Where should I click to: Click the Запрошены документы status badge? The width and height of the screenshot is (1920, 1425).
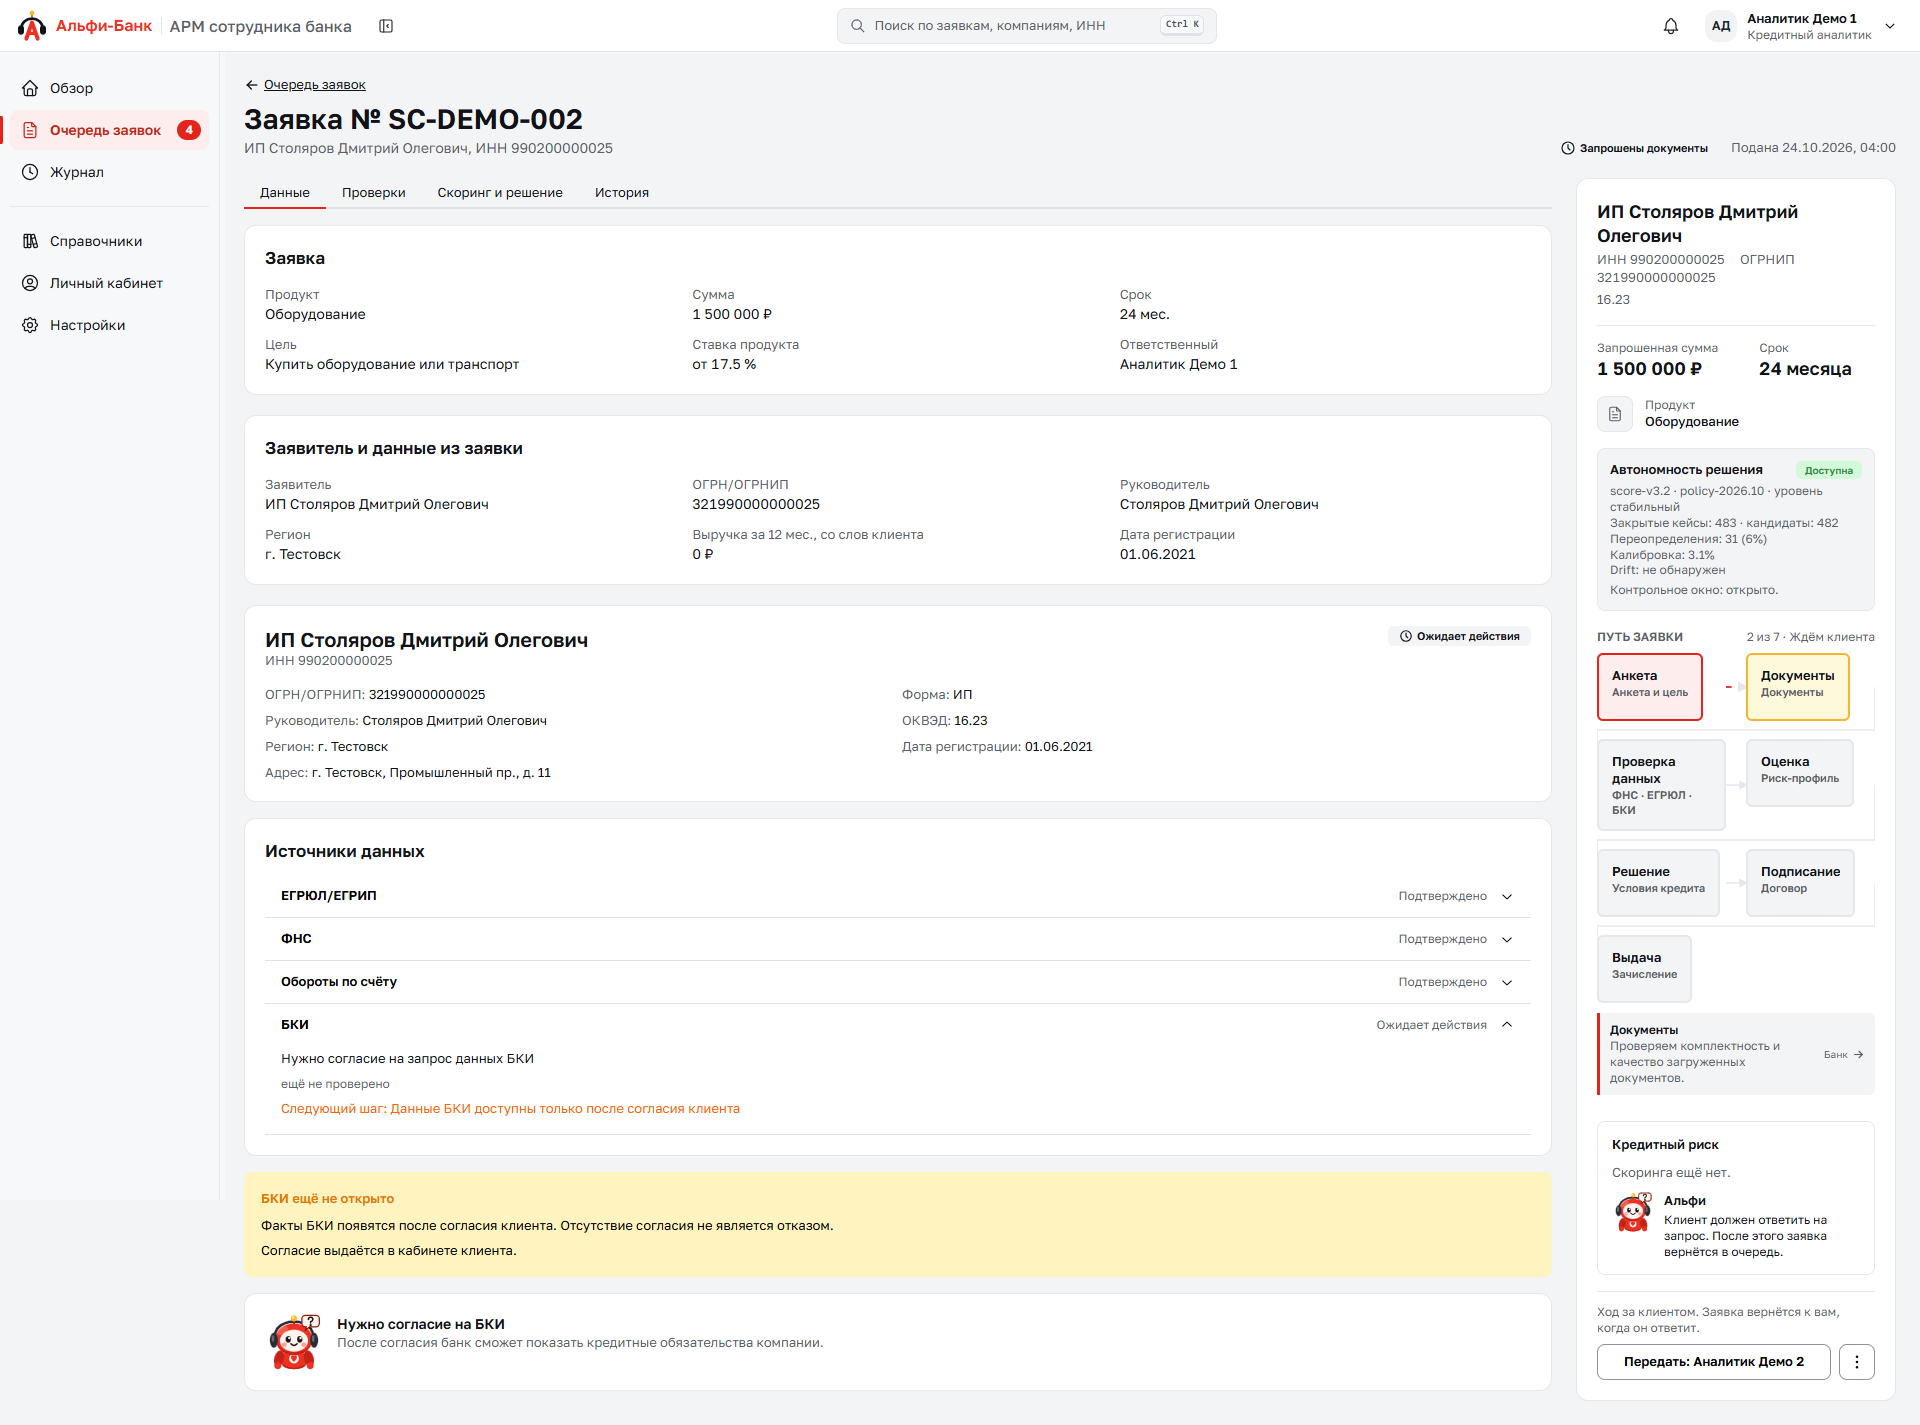pos(1634,148)
